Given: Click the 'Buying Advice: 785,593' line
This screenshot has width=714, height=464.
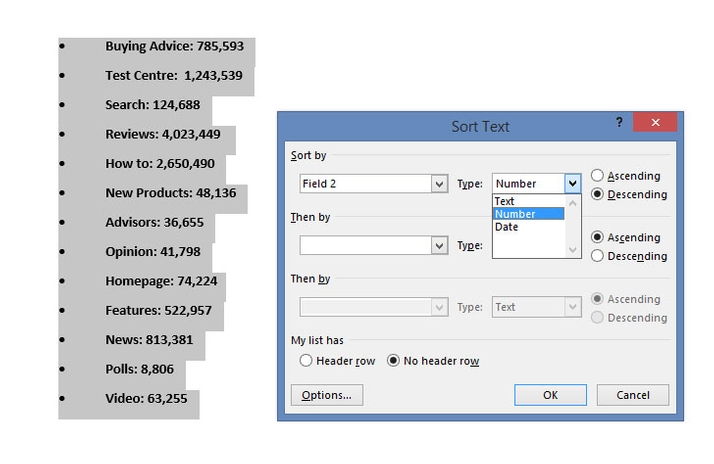Looking at the screenshot, I should click(174, 46).
